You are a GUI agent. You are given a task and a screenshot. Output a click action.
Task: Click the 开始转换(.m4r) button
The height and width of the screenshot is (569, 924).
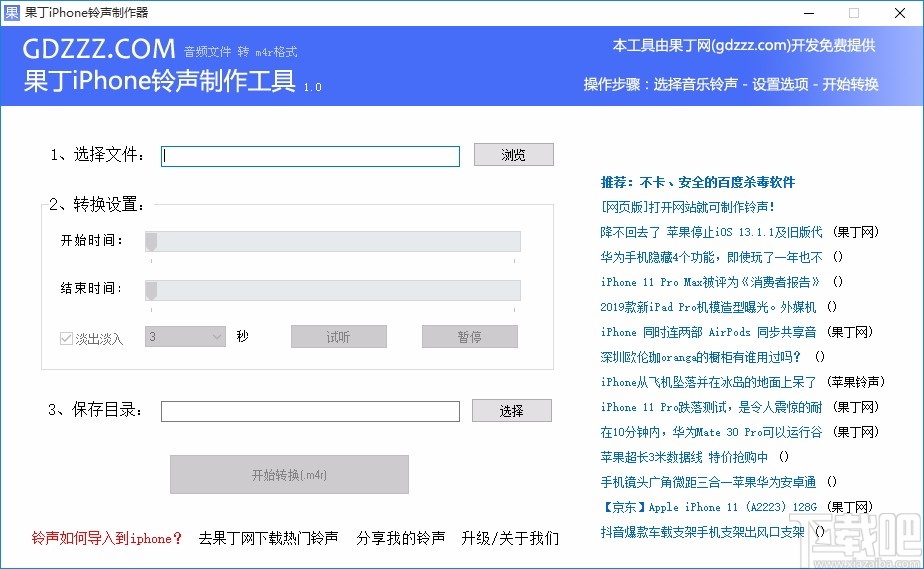pyautogui.click(x=289, y=475)
